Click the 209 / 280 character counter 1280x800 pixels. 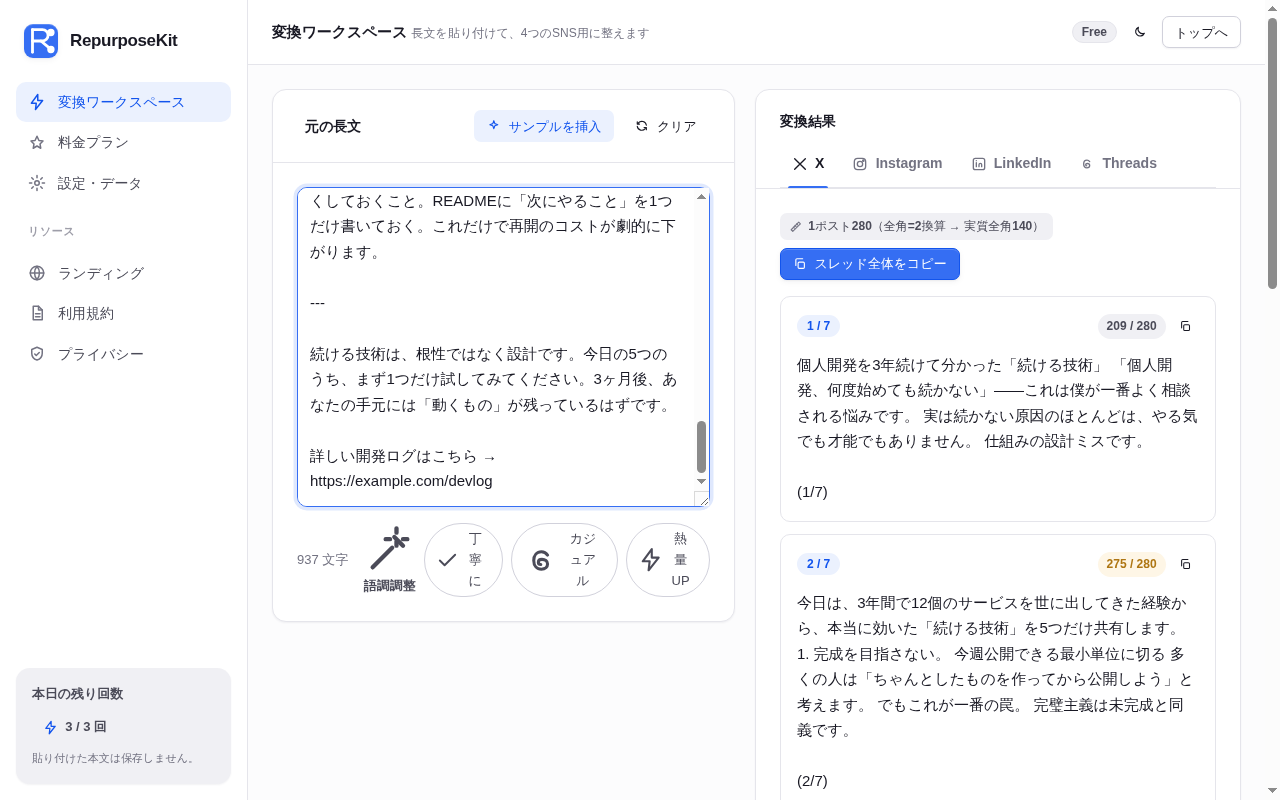coord(1131,326)
